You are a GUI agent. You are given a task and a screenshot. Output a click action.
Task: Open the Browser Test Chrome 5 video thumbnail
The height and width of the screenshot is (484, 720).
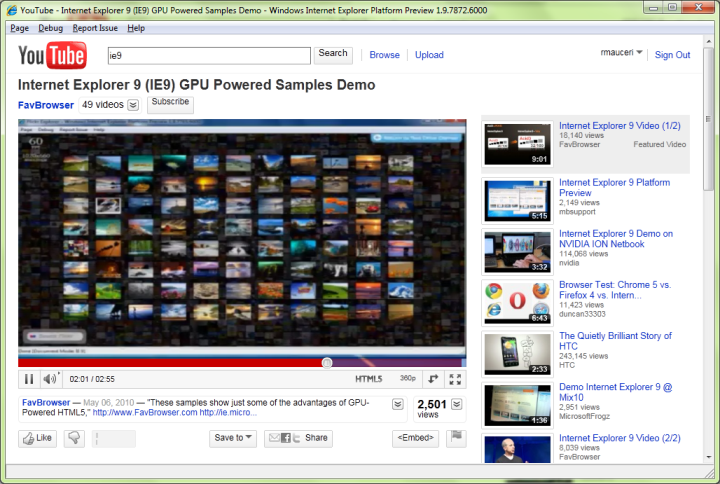(x=517, y=303)
